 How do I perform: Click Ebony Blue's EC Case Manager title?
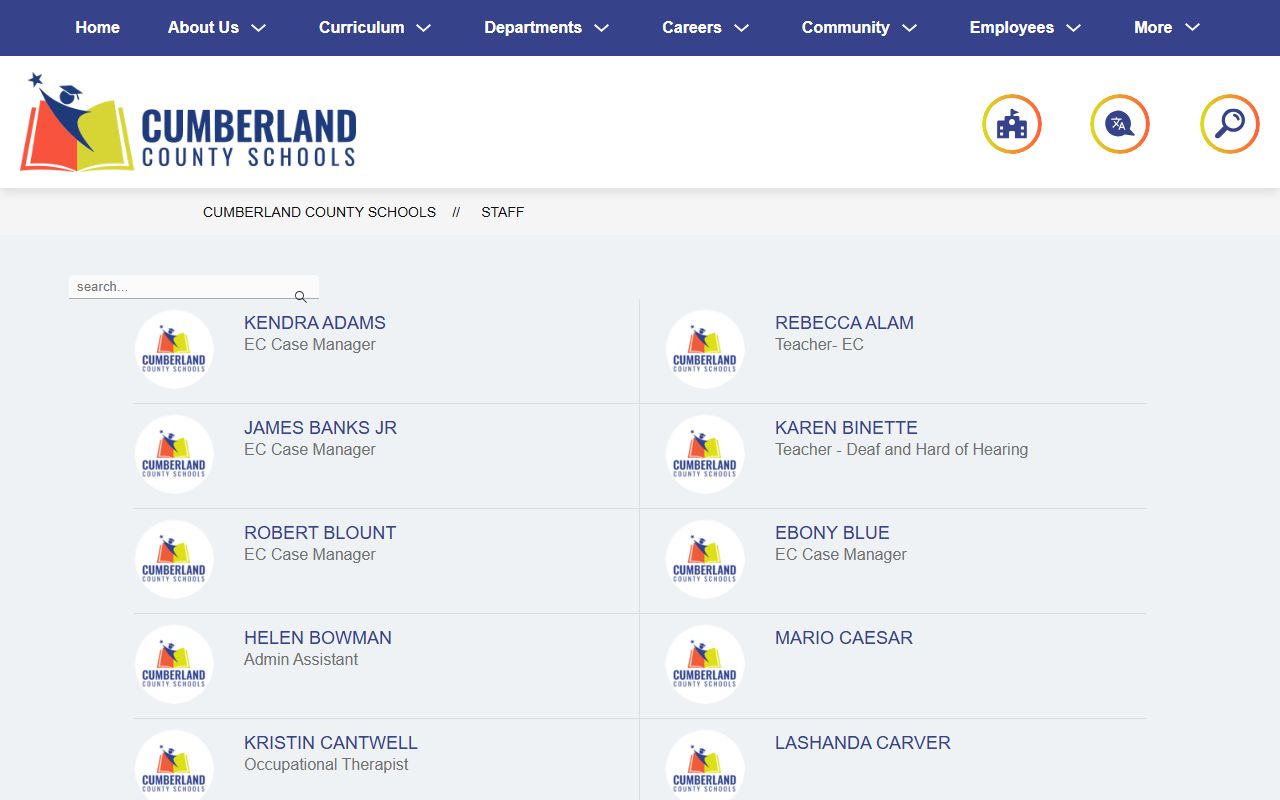pyautogui.click(x=841, y=555)
